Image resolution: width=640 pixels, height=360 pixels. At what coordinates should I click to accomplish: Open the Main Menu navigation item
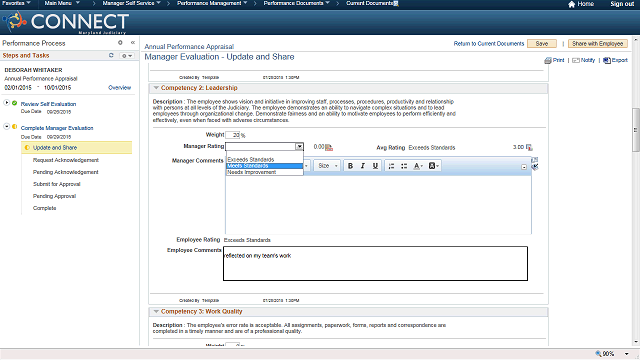click(62, 3)
